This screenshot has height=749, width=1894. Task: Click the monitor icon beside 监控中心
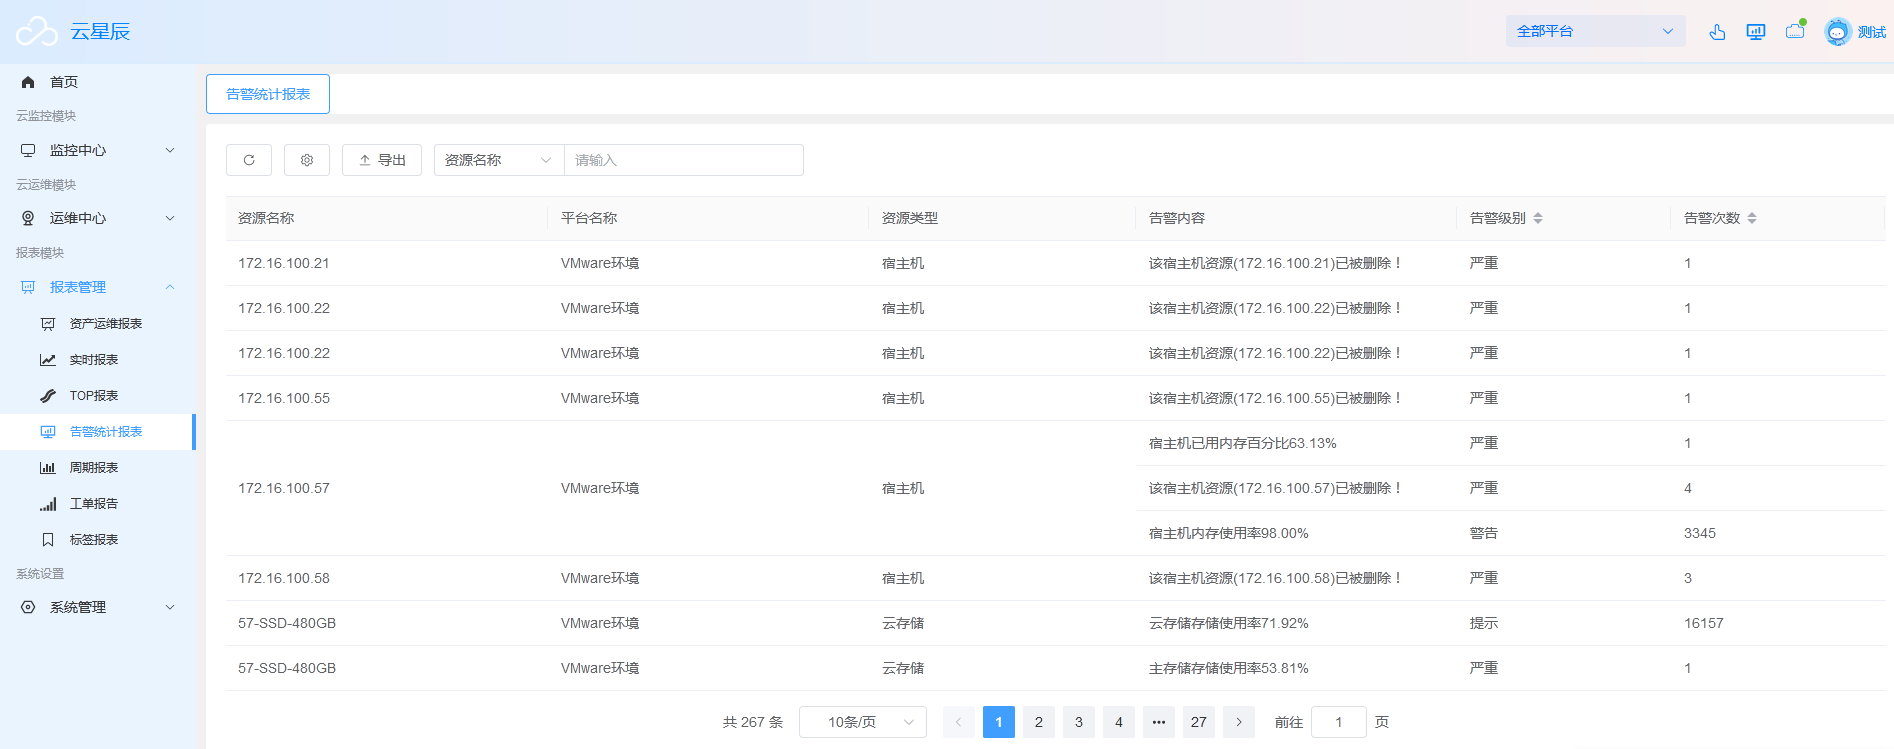pyautogui.click(x=28, y=150)
